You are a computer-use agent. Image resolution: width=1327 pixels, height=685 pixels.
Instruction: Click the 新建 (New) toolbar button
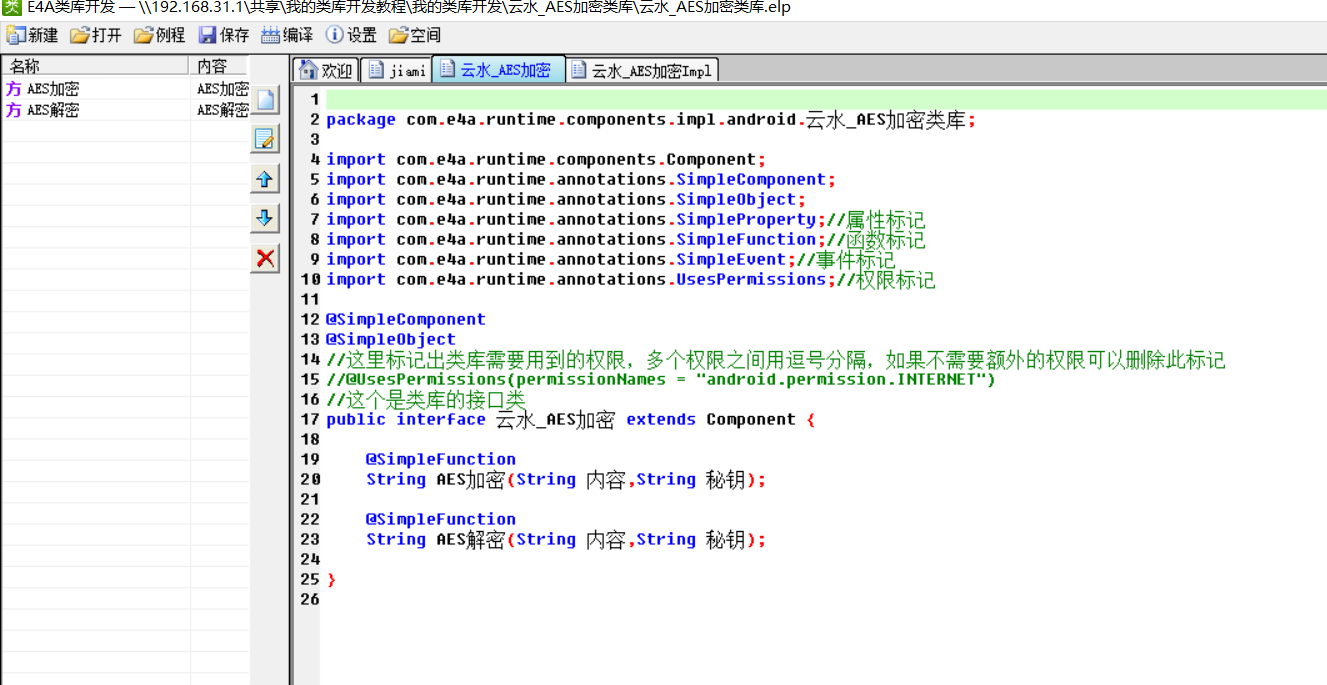(x=32, y=35)
